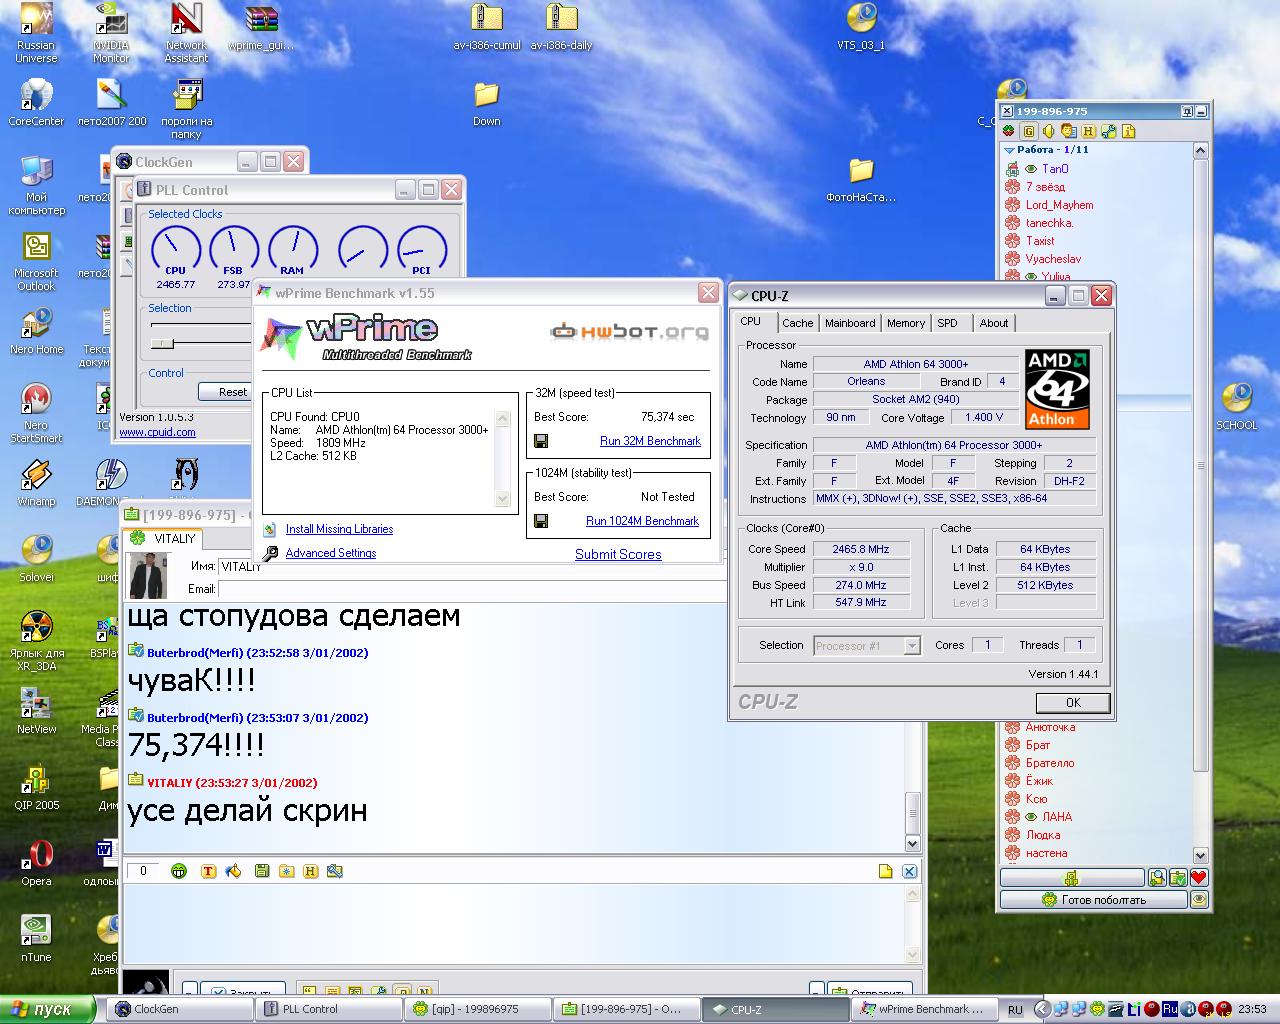This screenshot has height=1024, width=1280.
Task: Open the nTune desktop shortcut
Action: [37, 939]
